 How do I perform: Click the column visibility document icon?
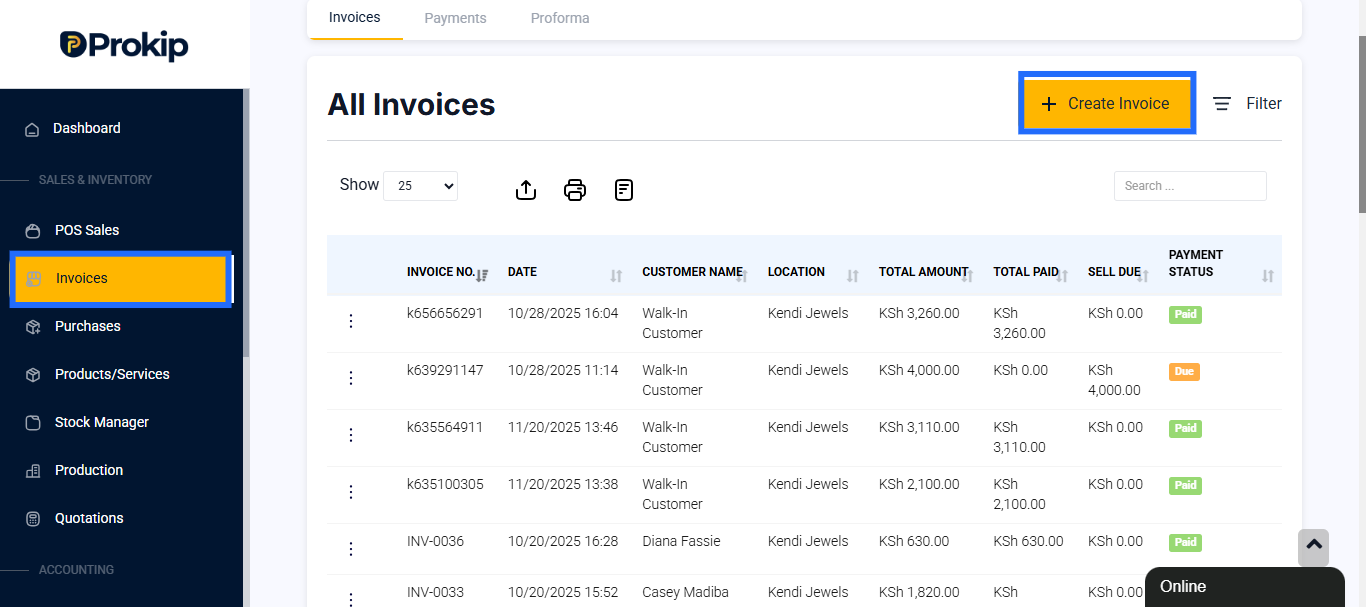(x=624, y=189)
